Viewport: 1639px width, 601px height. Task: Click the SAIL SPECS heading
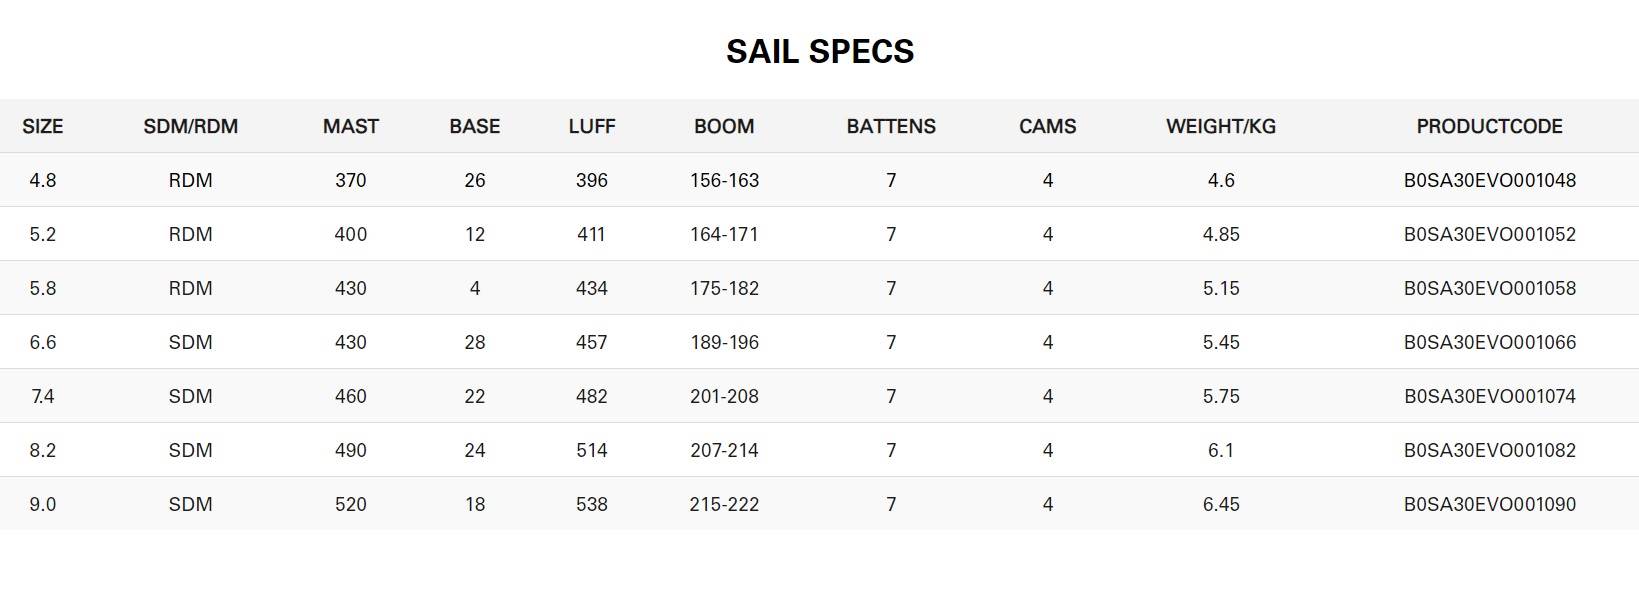point(819,52)
